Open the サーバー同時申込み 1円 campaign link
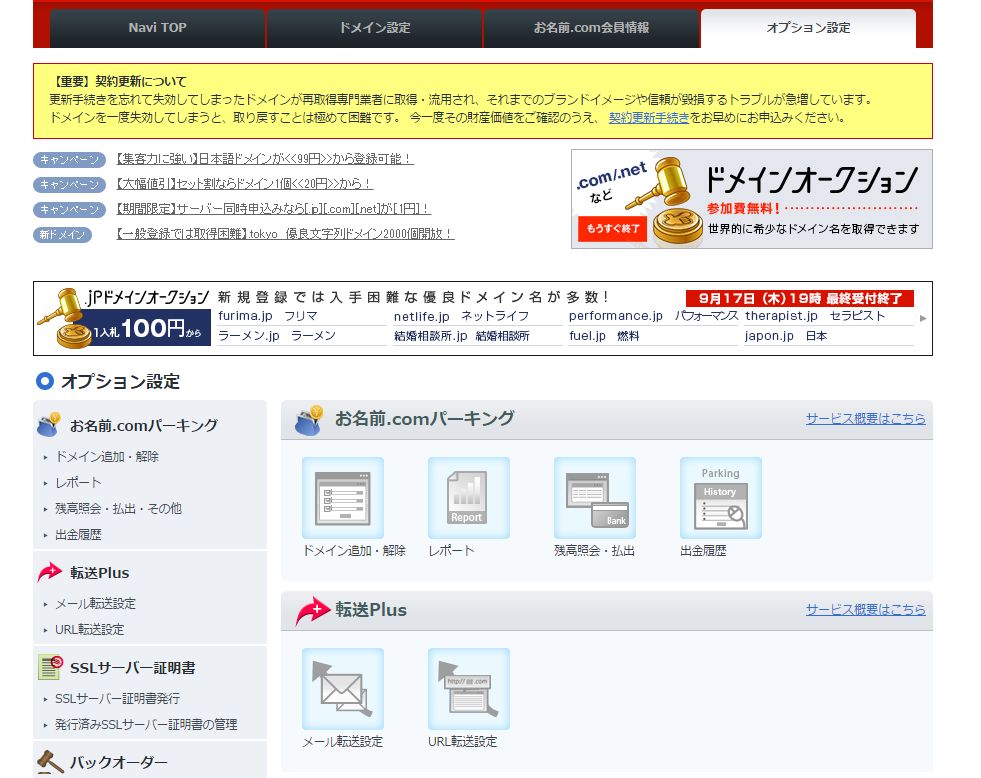The image size is (981, 778). click(273, 209)
